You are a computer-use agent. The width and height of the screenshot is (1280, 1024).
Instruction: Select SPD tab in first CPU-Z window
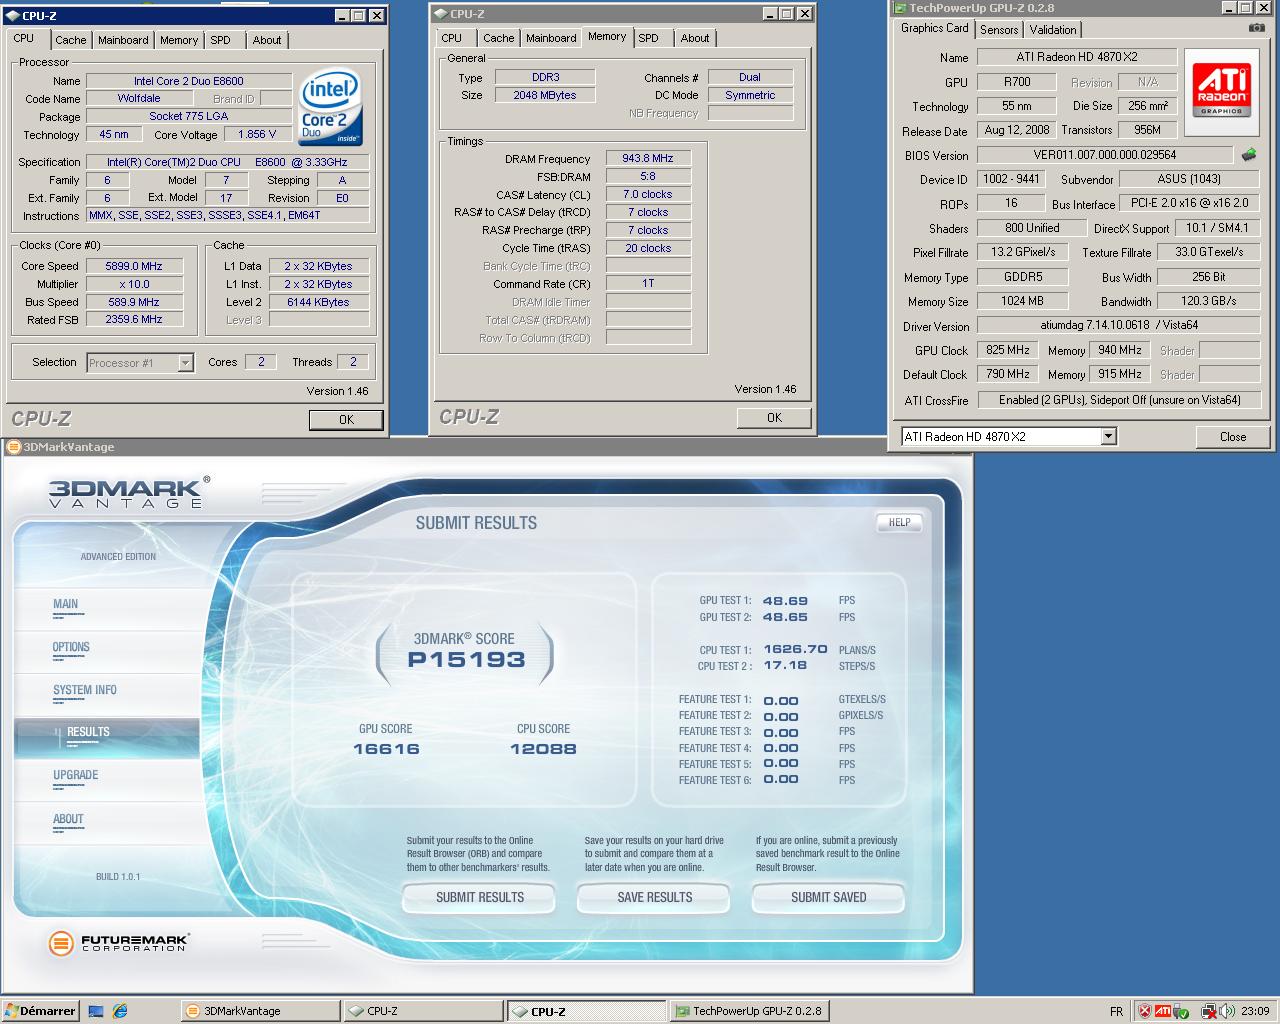(220, 40)
